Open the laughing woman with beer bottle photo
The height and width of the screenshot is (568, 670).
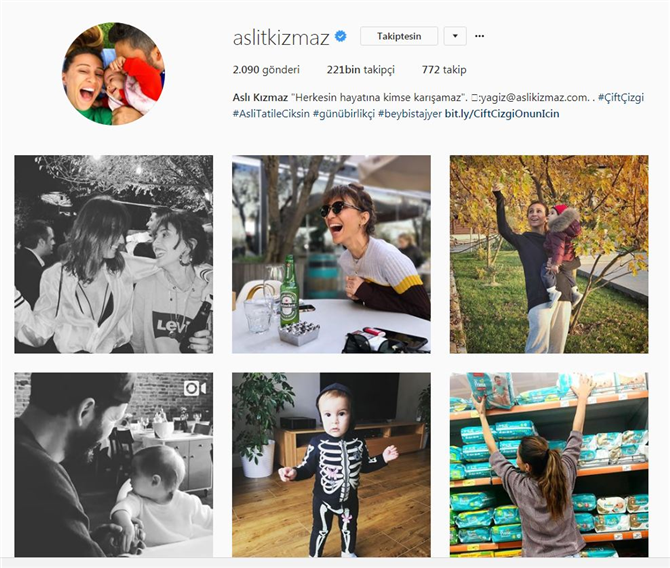point(331,254)
